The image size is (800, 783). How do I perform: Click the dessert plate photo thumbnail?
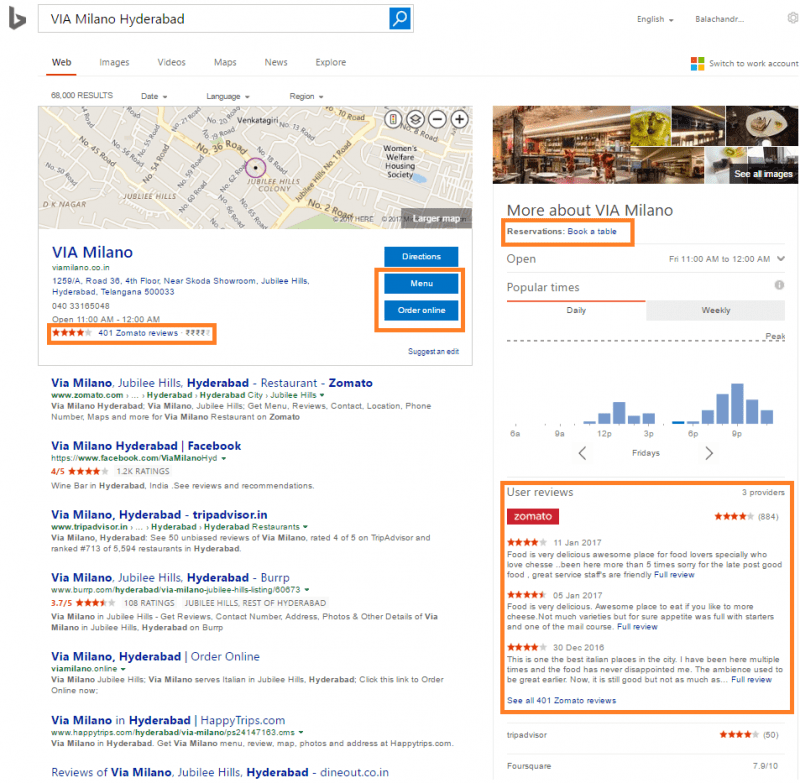pyautogui.click(x=762, y=125)
